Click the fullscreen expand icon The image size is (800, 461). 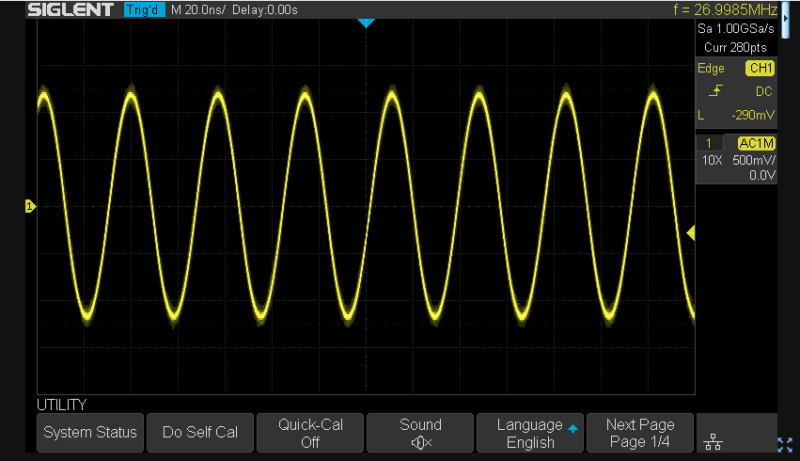(x=786, y=442)
